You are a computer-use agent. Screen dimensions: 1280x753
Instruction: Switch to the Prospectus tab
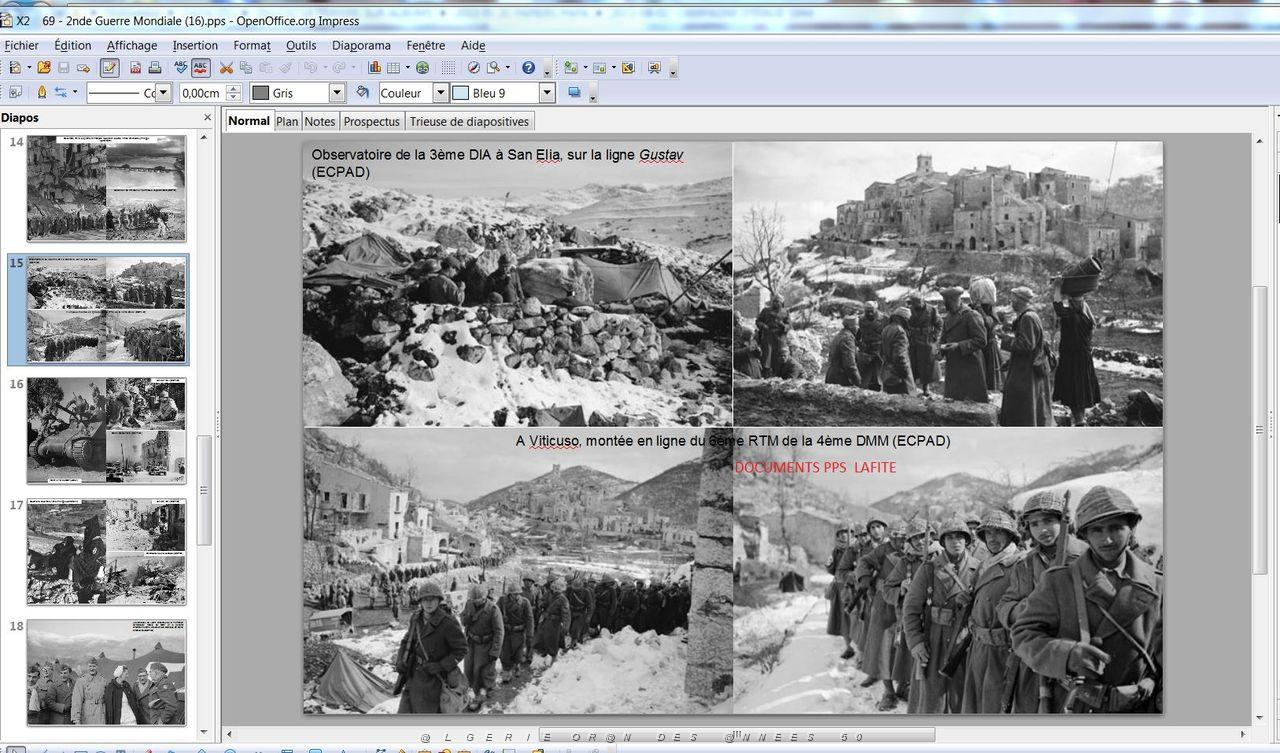pos(372,121)
